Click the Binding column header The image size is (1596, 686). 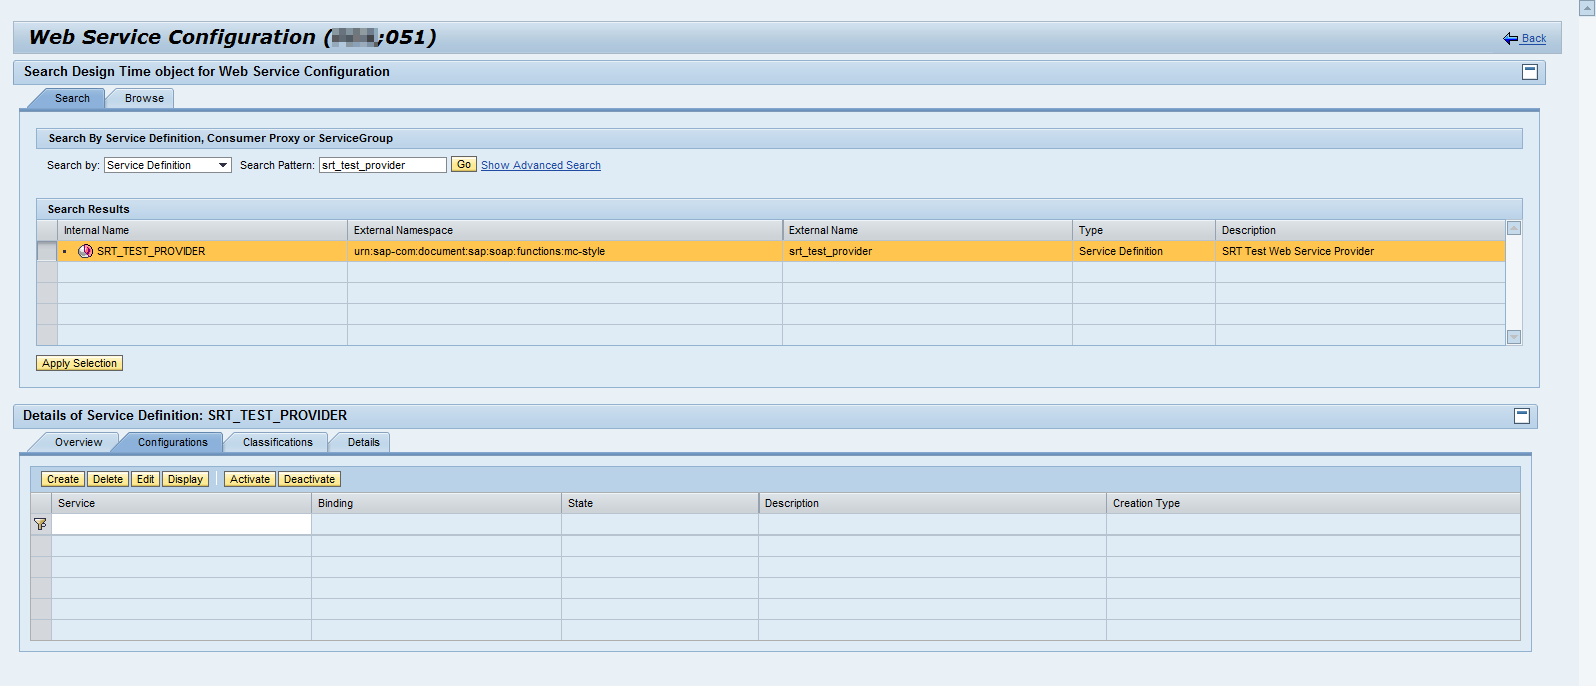436,503
